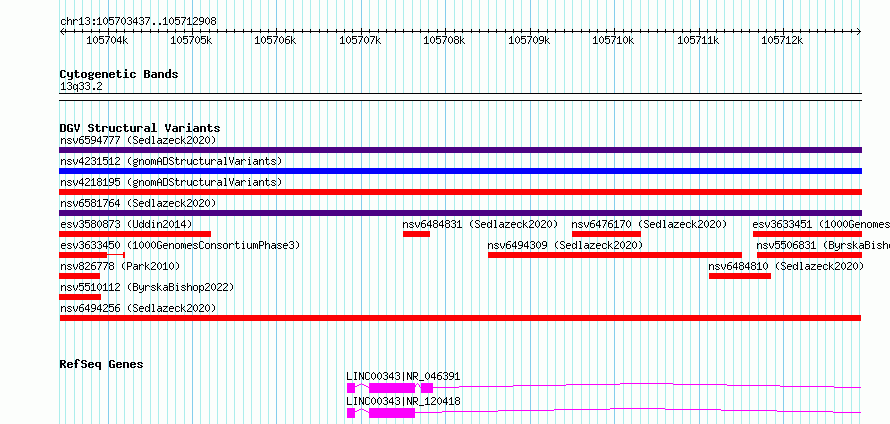
Task: Click the red esv3580873 variant bar
Action: (x=135, y=234)
